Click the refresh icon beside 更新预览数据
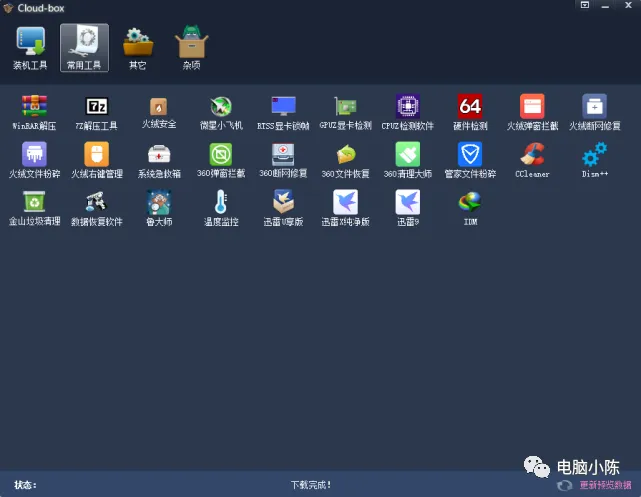This screenshot has height=497, width=641. coord(565,485)
